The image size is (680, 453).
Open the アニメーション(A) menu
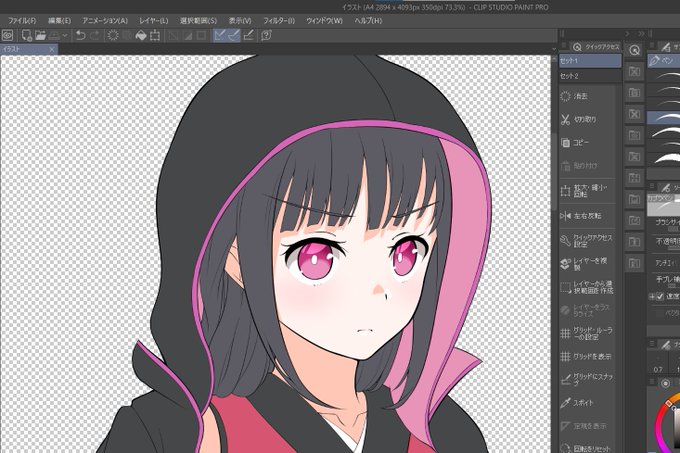point(105,20)
